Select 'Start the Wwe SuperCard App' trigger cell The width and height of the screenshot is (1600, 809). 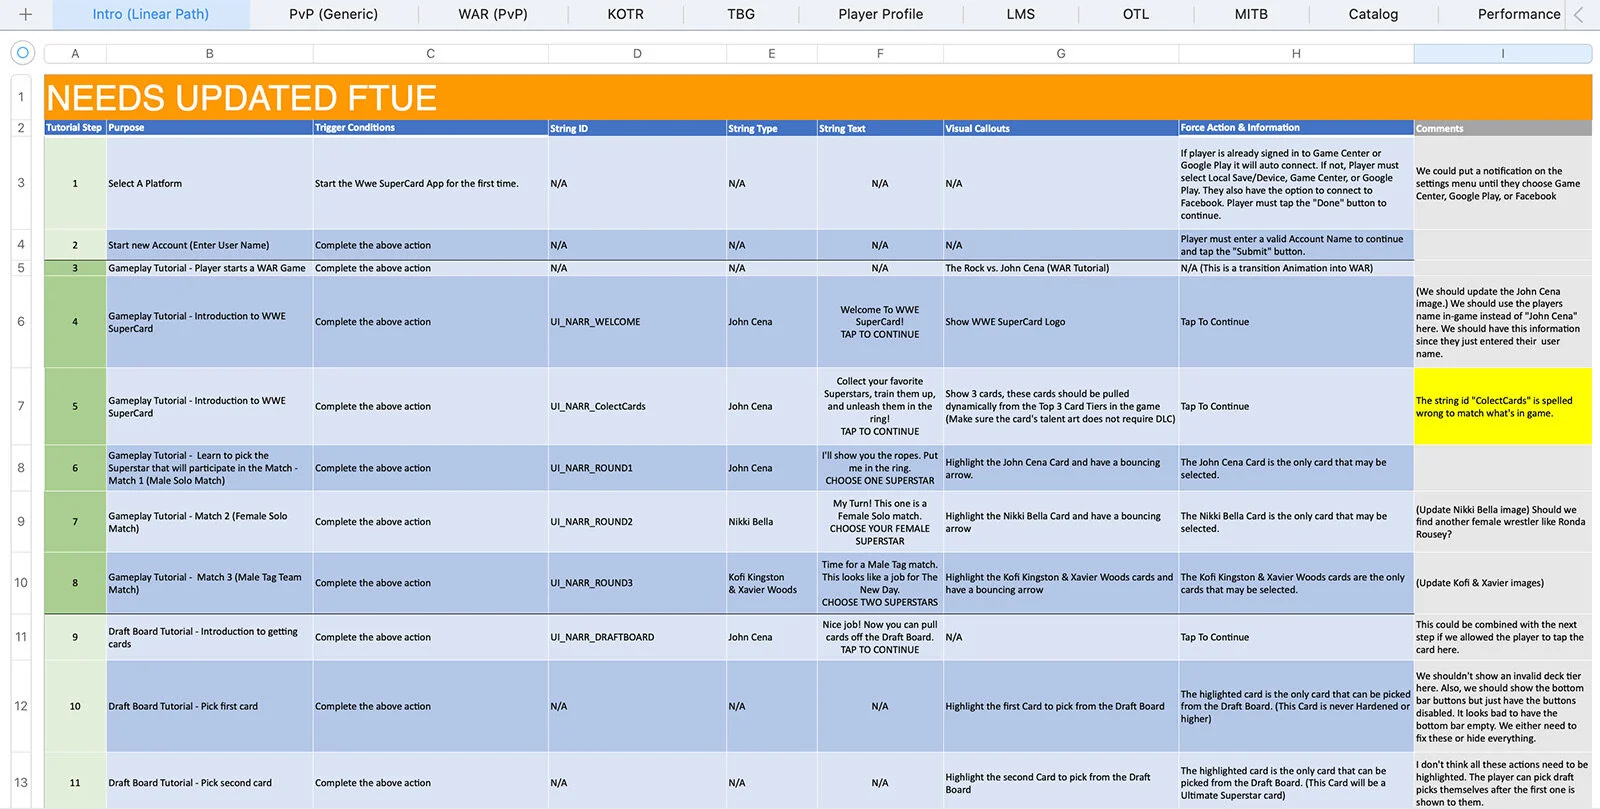[430, 183]
